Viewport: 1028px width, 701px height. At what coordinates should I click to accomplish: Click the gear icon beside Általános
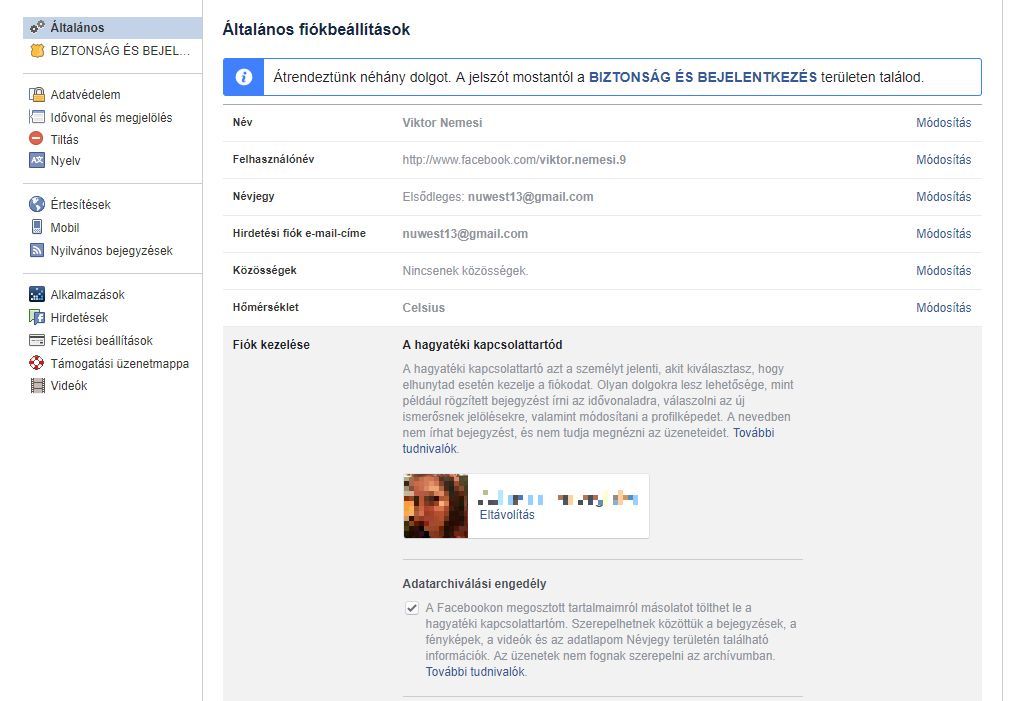(x=37, y=28)
